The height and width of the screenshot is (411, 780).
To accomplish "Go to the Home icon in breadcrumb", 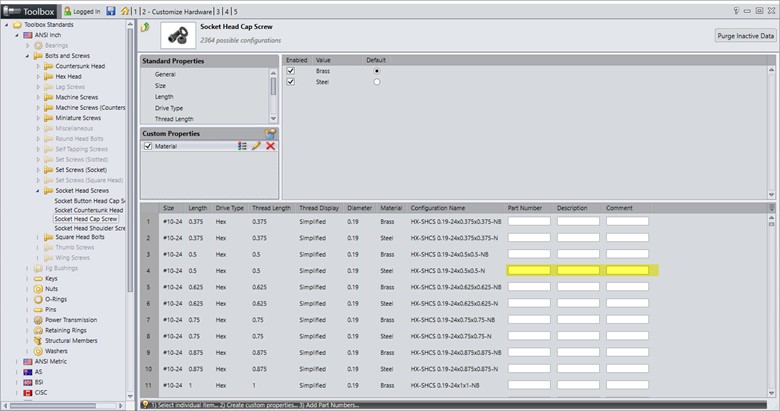I will tap(124, 10).
